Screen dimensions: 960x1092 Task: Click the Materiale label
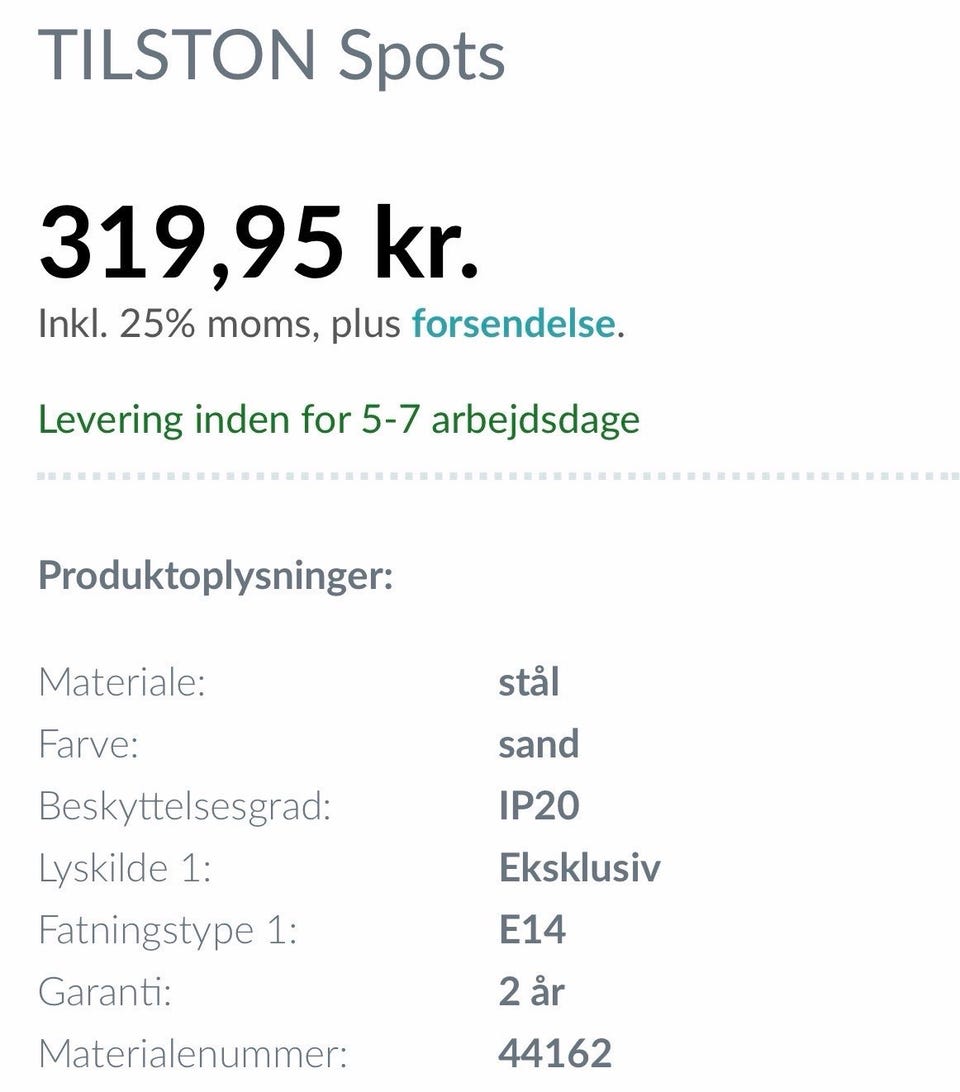[121, 683]
